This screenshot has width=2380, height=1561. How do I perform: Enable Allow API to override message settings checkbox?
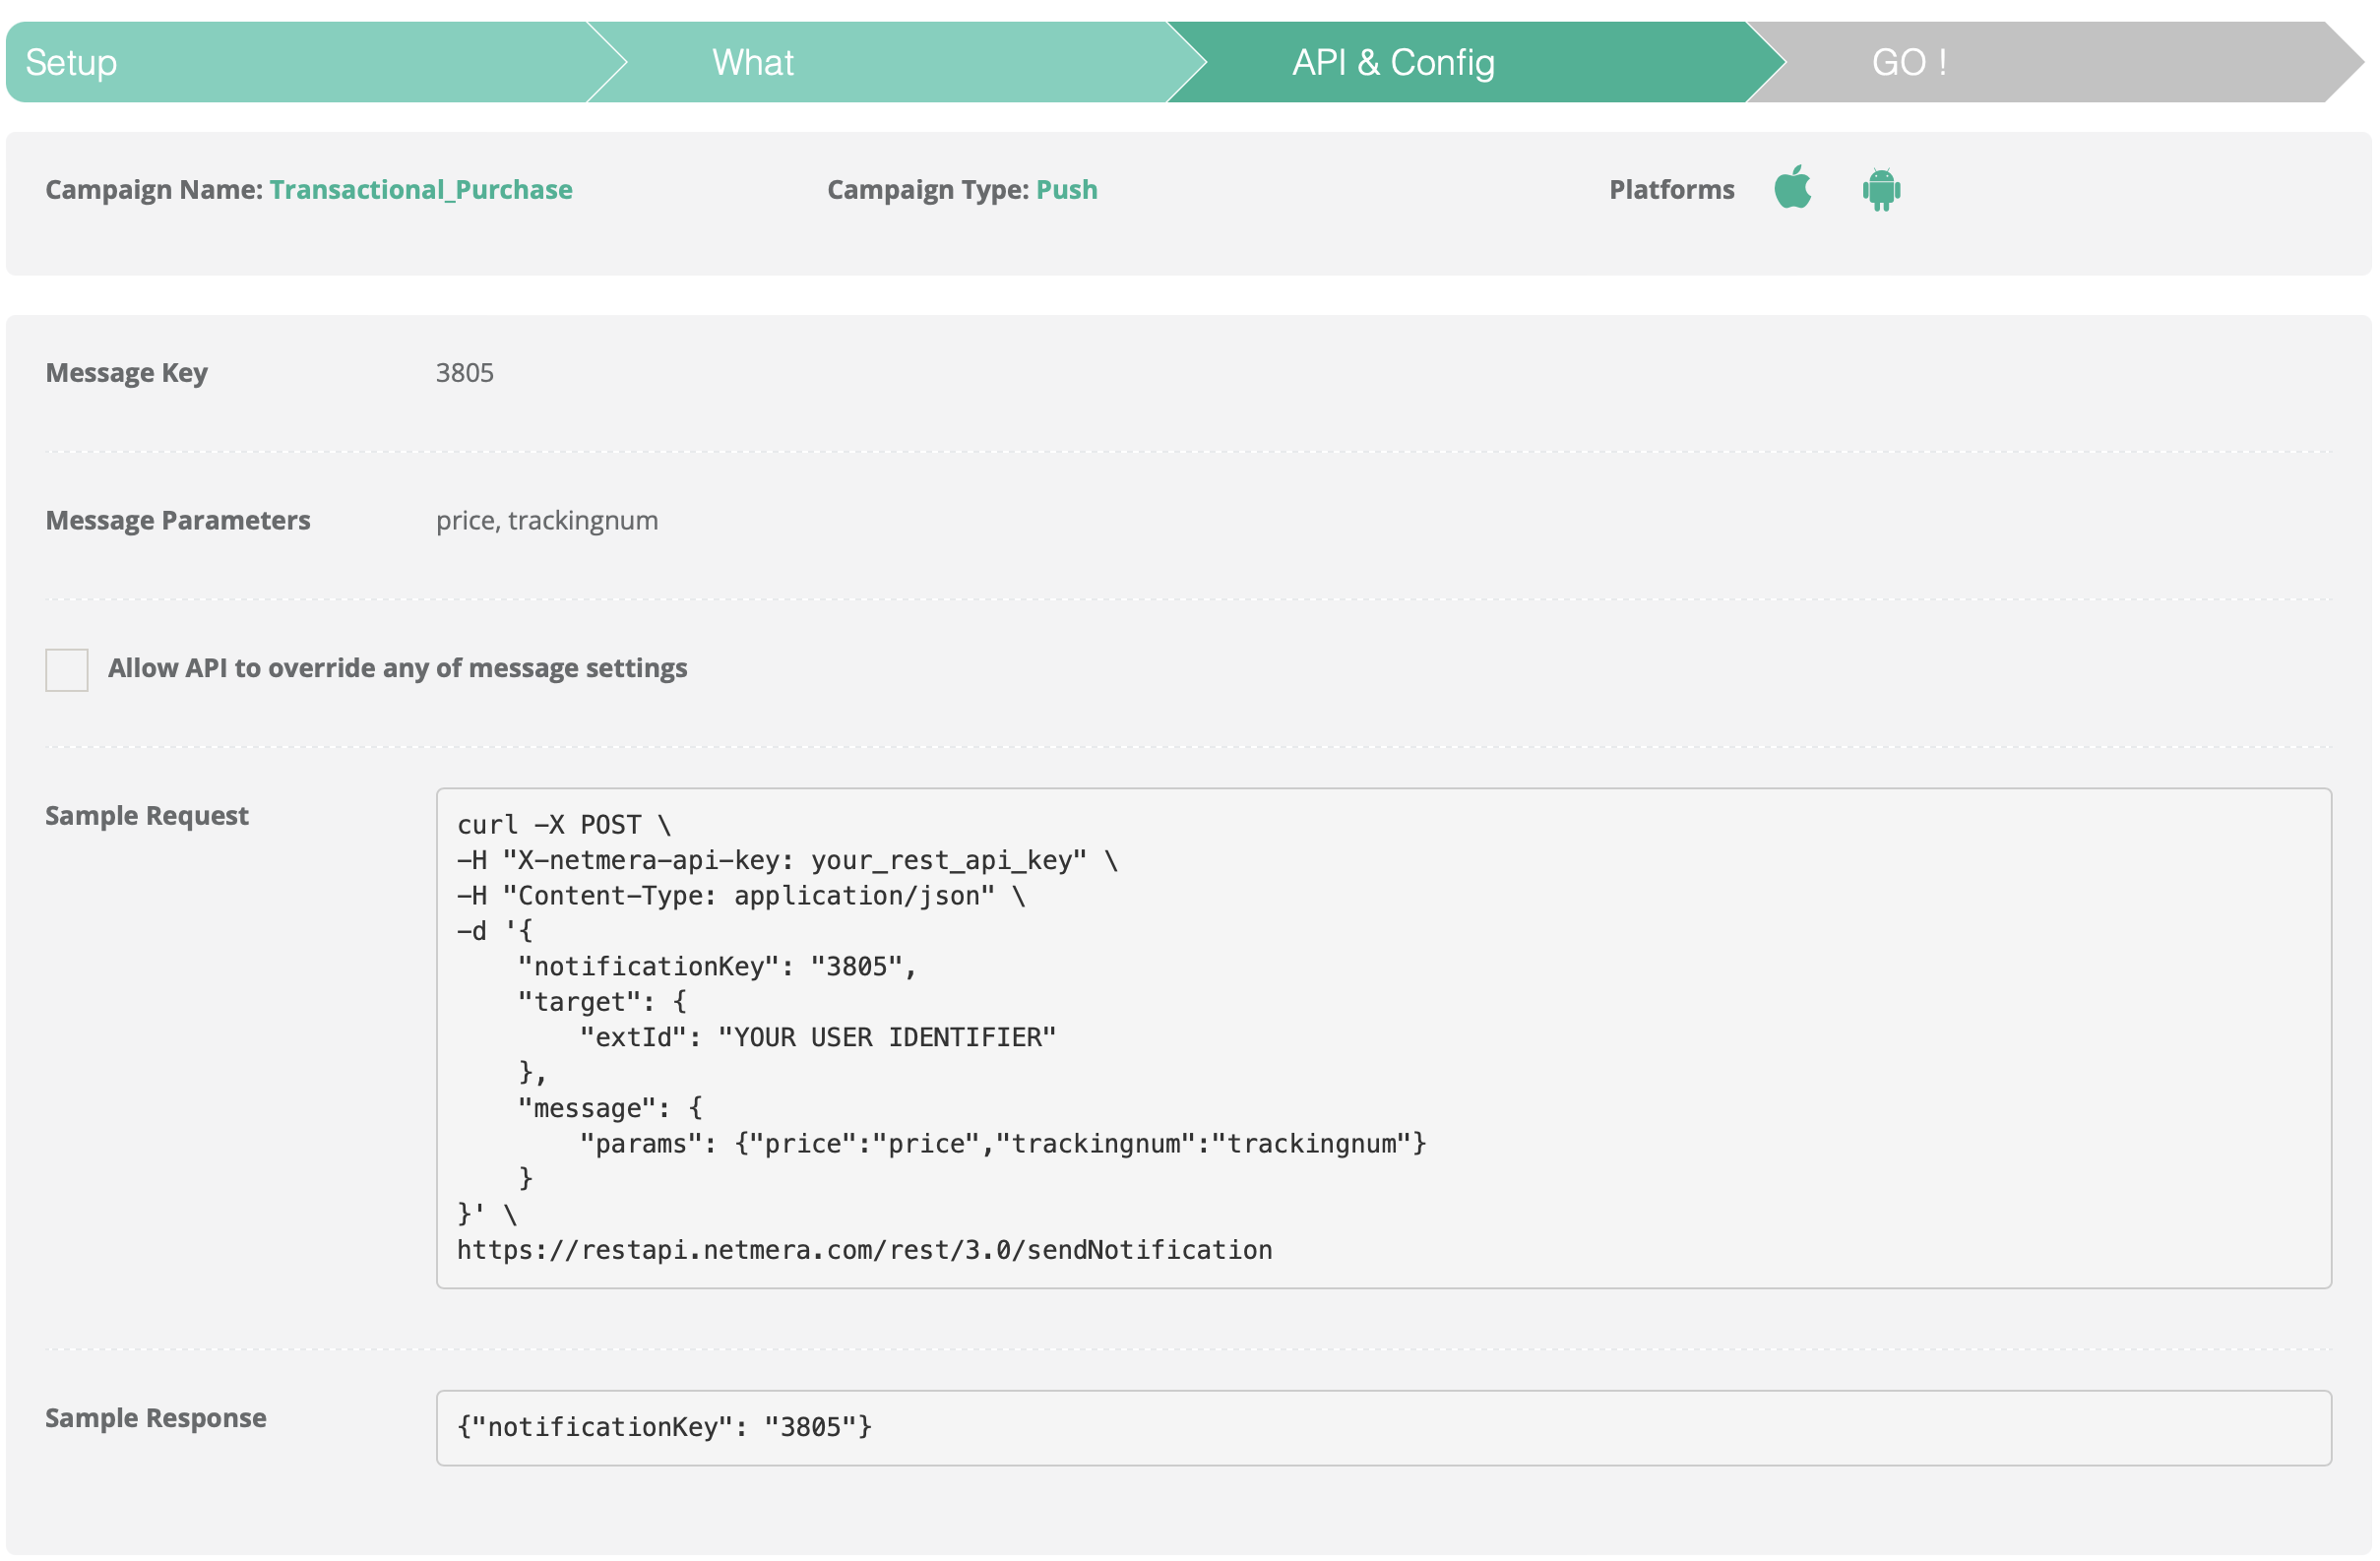pos(67,669)
